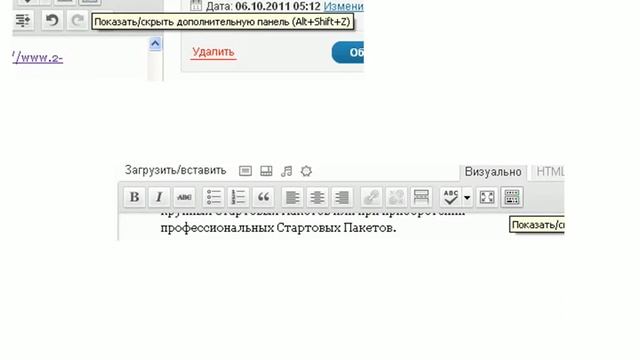Viewport: 640px width, 360px height.
Task: Run the spell checker ABC icon
Action: pyautogui.click(x=450, y=197)
